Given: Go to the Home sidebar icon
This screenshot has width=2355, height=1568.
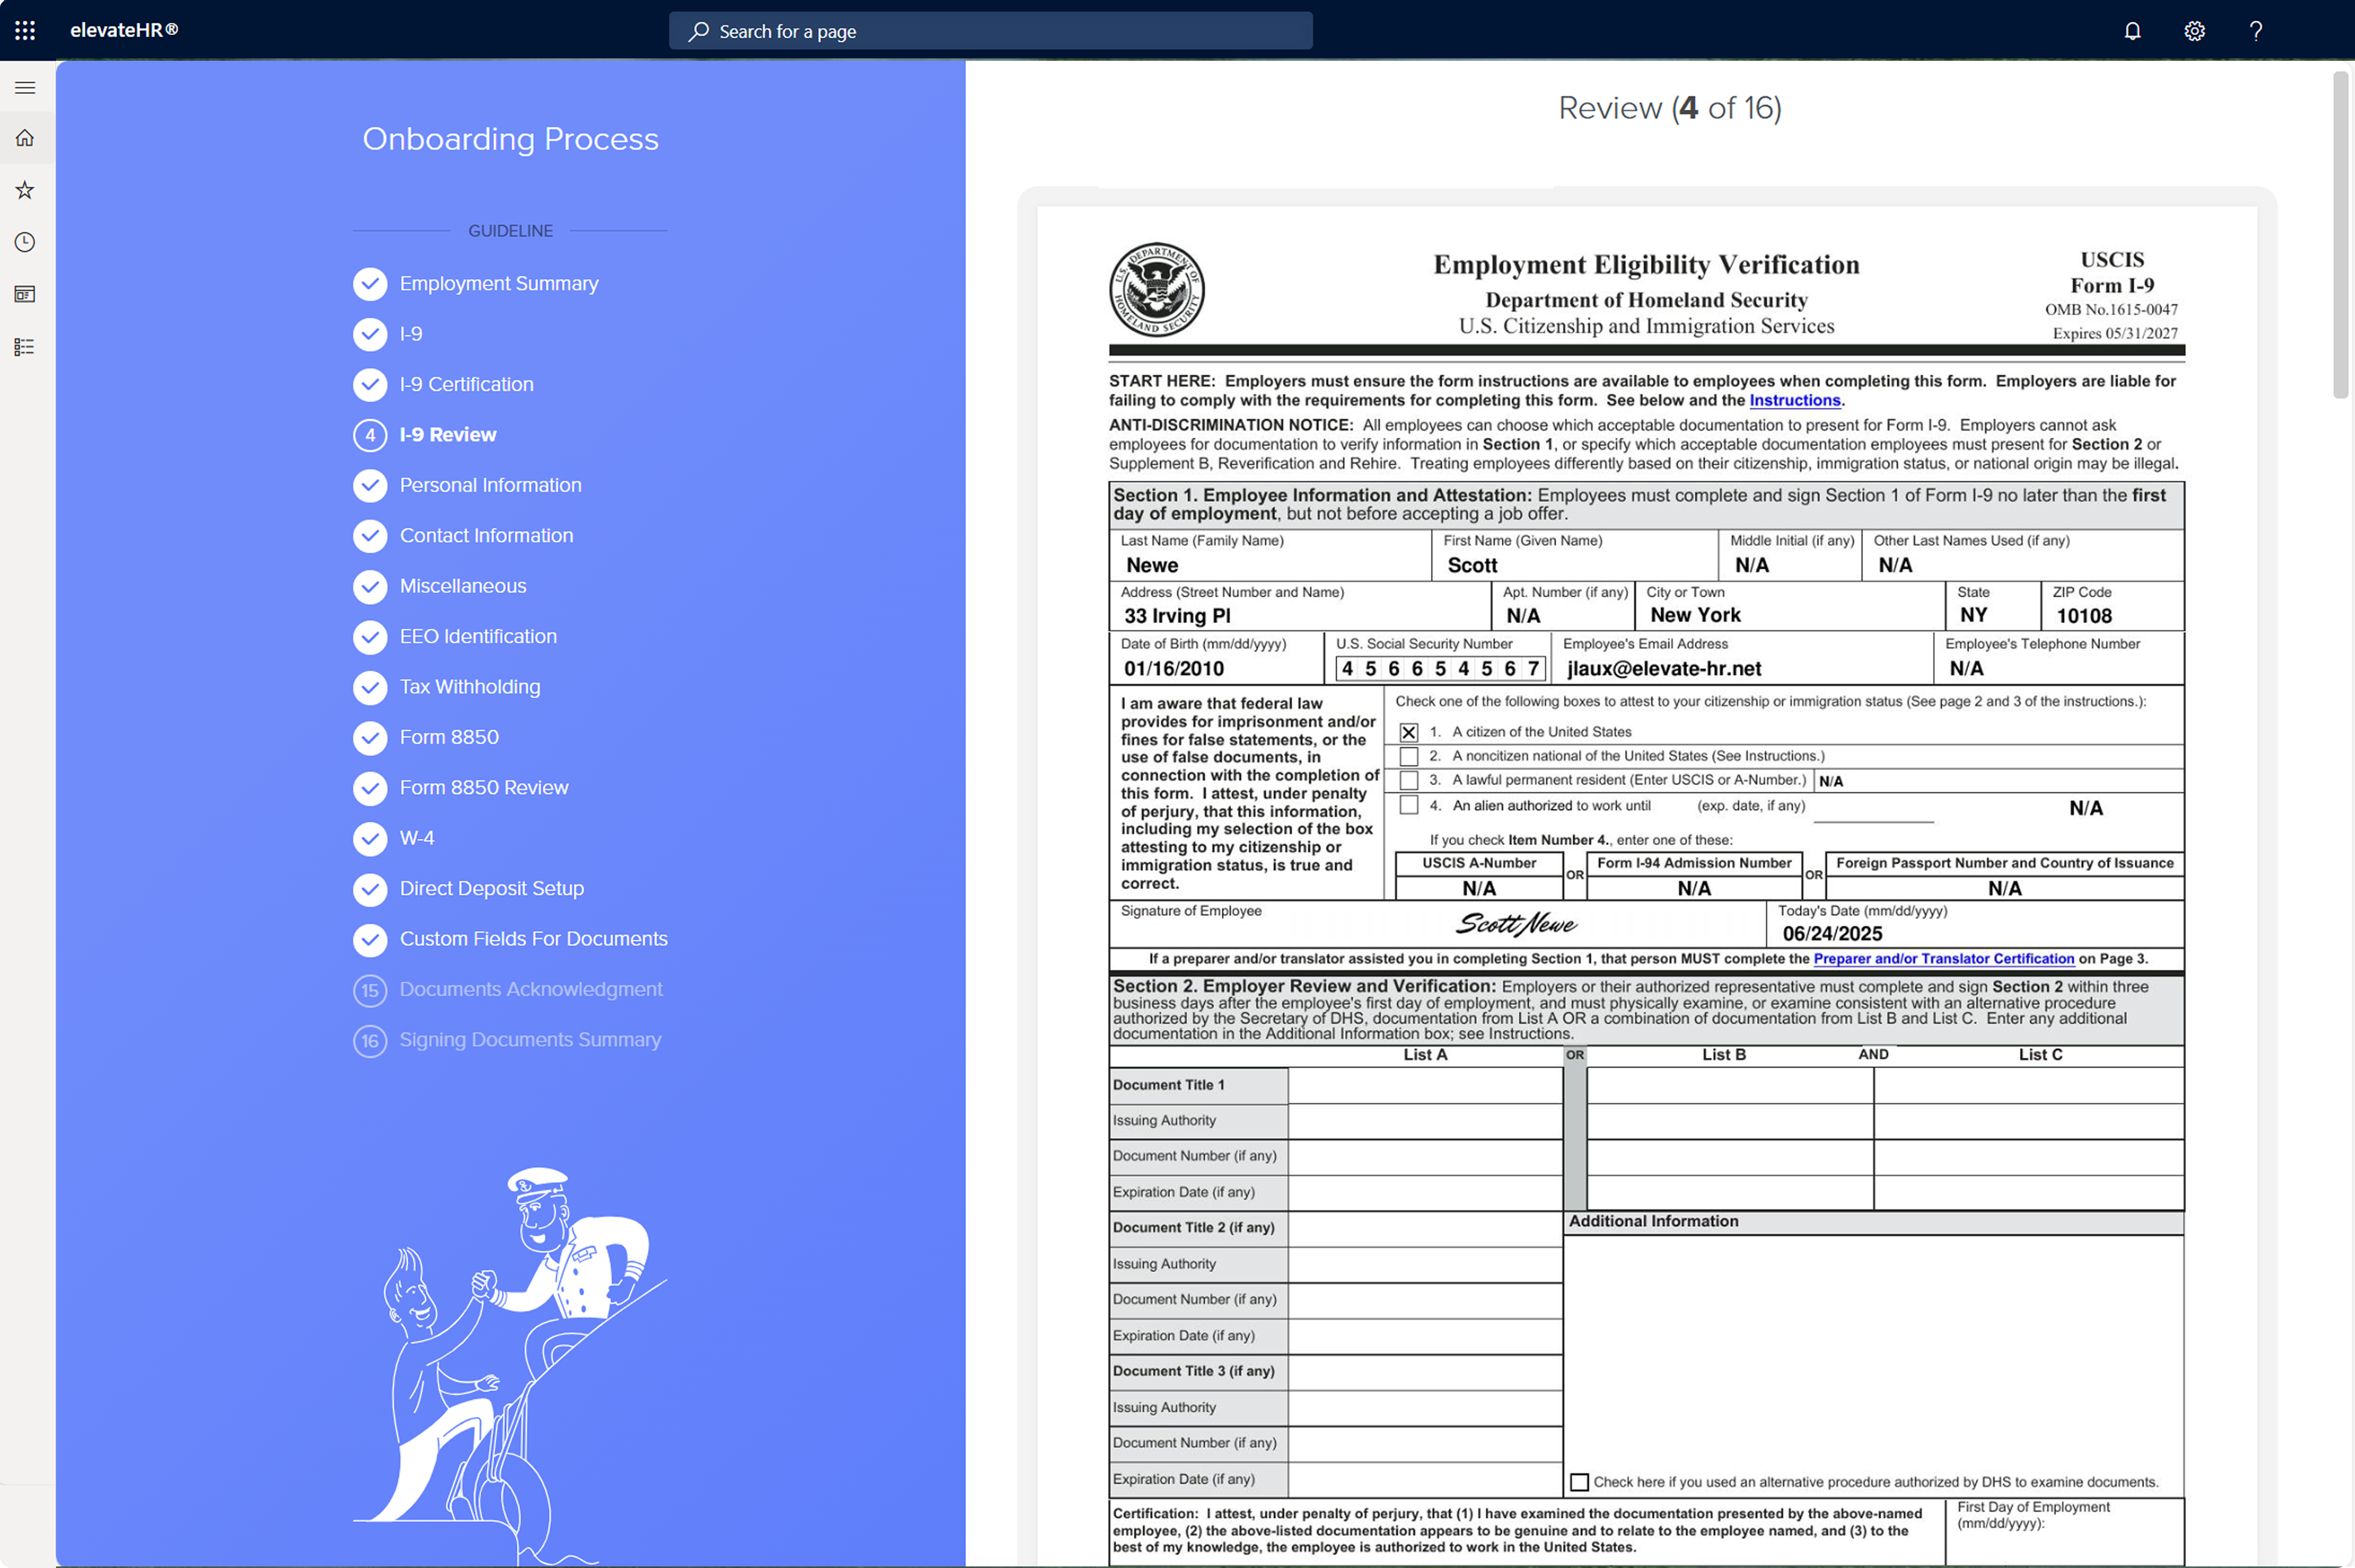Looking at the screenshot, I should [25, 138].
